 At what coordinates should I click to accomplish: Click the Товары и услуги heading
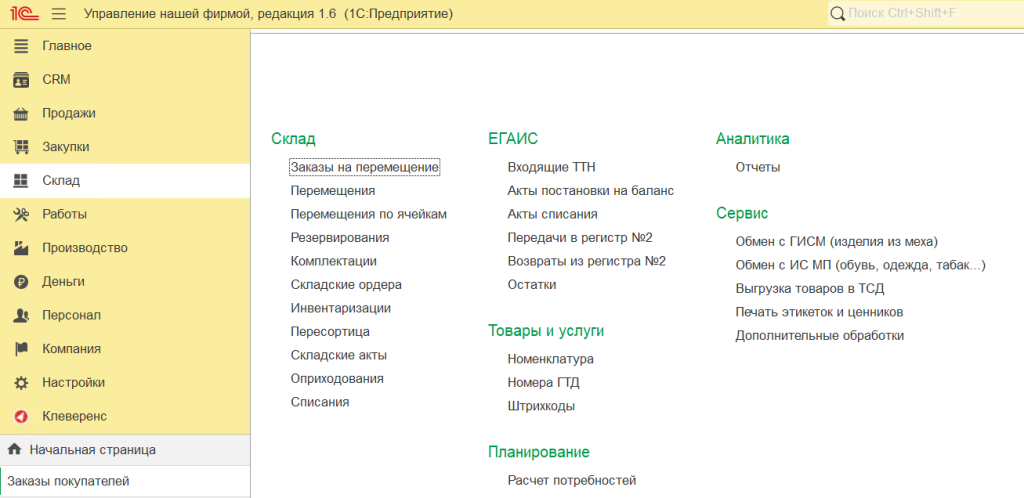(x=546, y=330)
